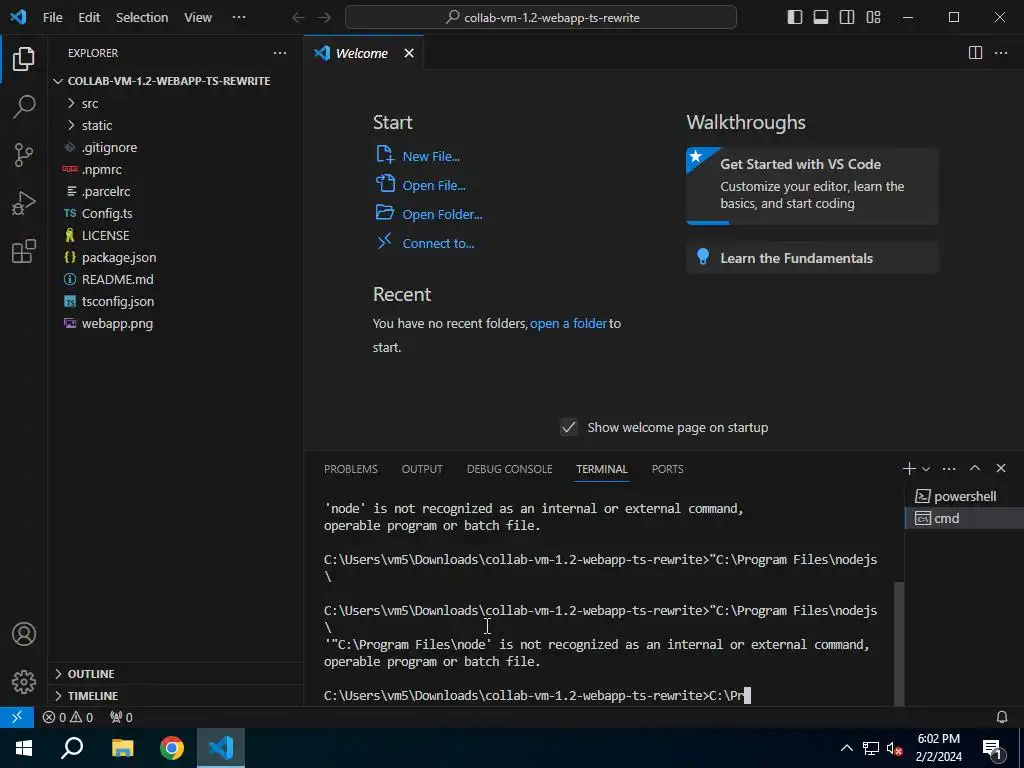Open Explorer Views and More Actions ellipsis
1024x768 pixels.
click(x=280, y=53)
